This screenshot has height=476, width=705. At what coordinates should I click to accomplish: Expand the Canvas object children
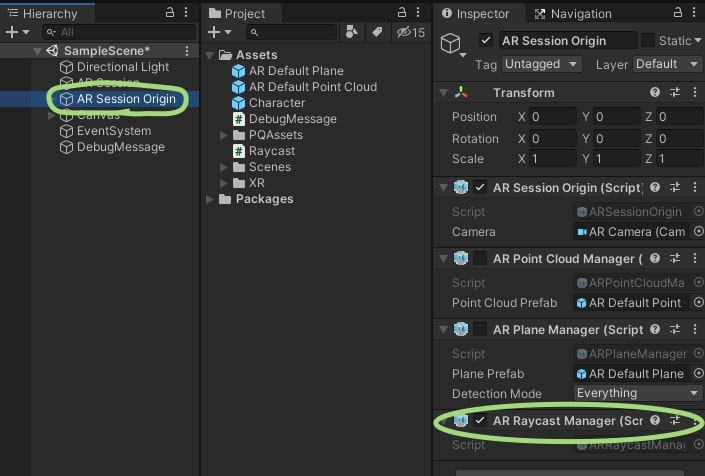(x=51, y=116)
